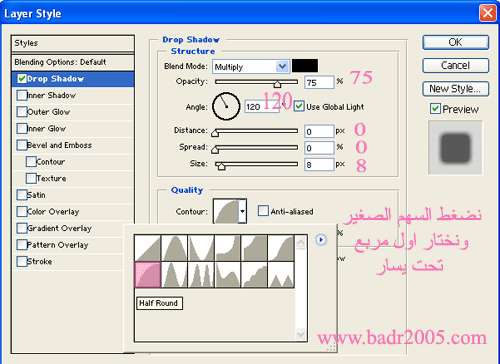Open the contour picker flyout menu arrow
This screenshot has height=364, width=500.
tap(321, 240)
